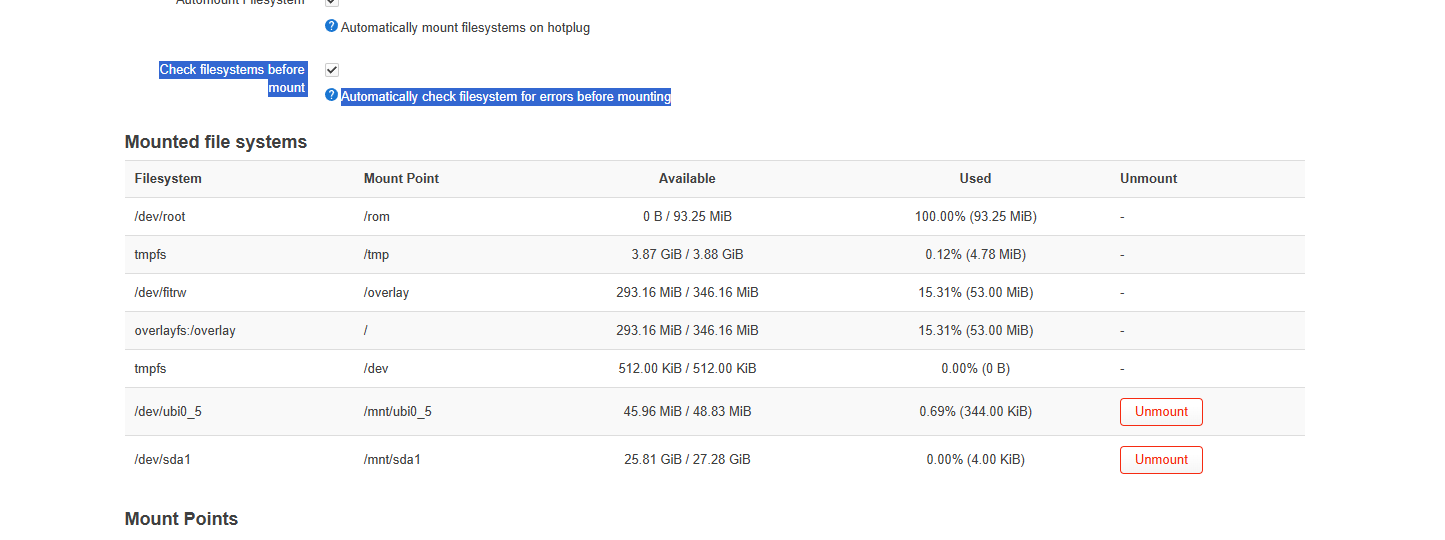Click the Mount Point column header
Screen dimensions: 1445x540
coord(401,179)
